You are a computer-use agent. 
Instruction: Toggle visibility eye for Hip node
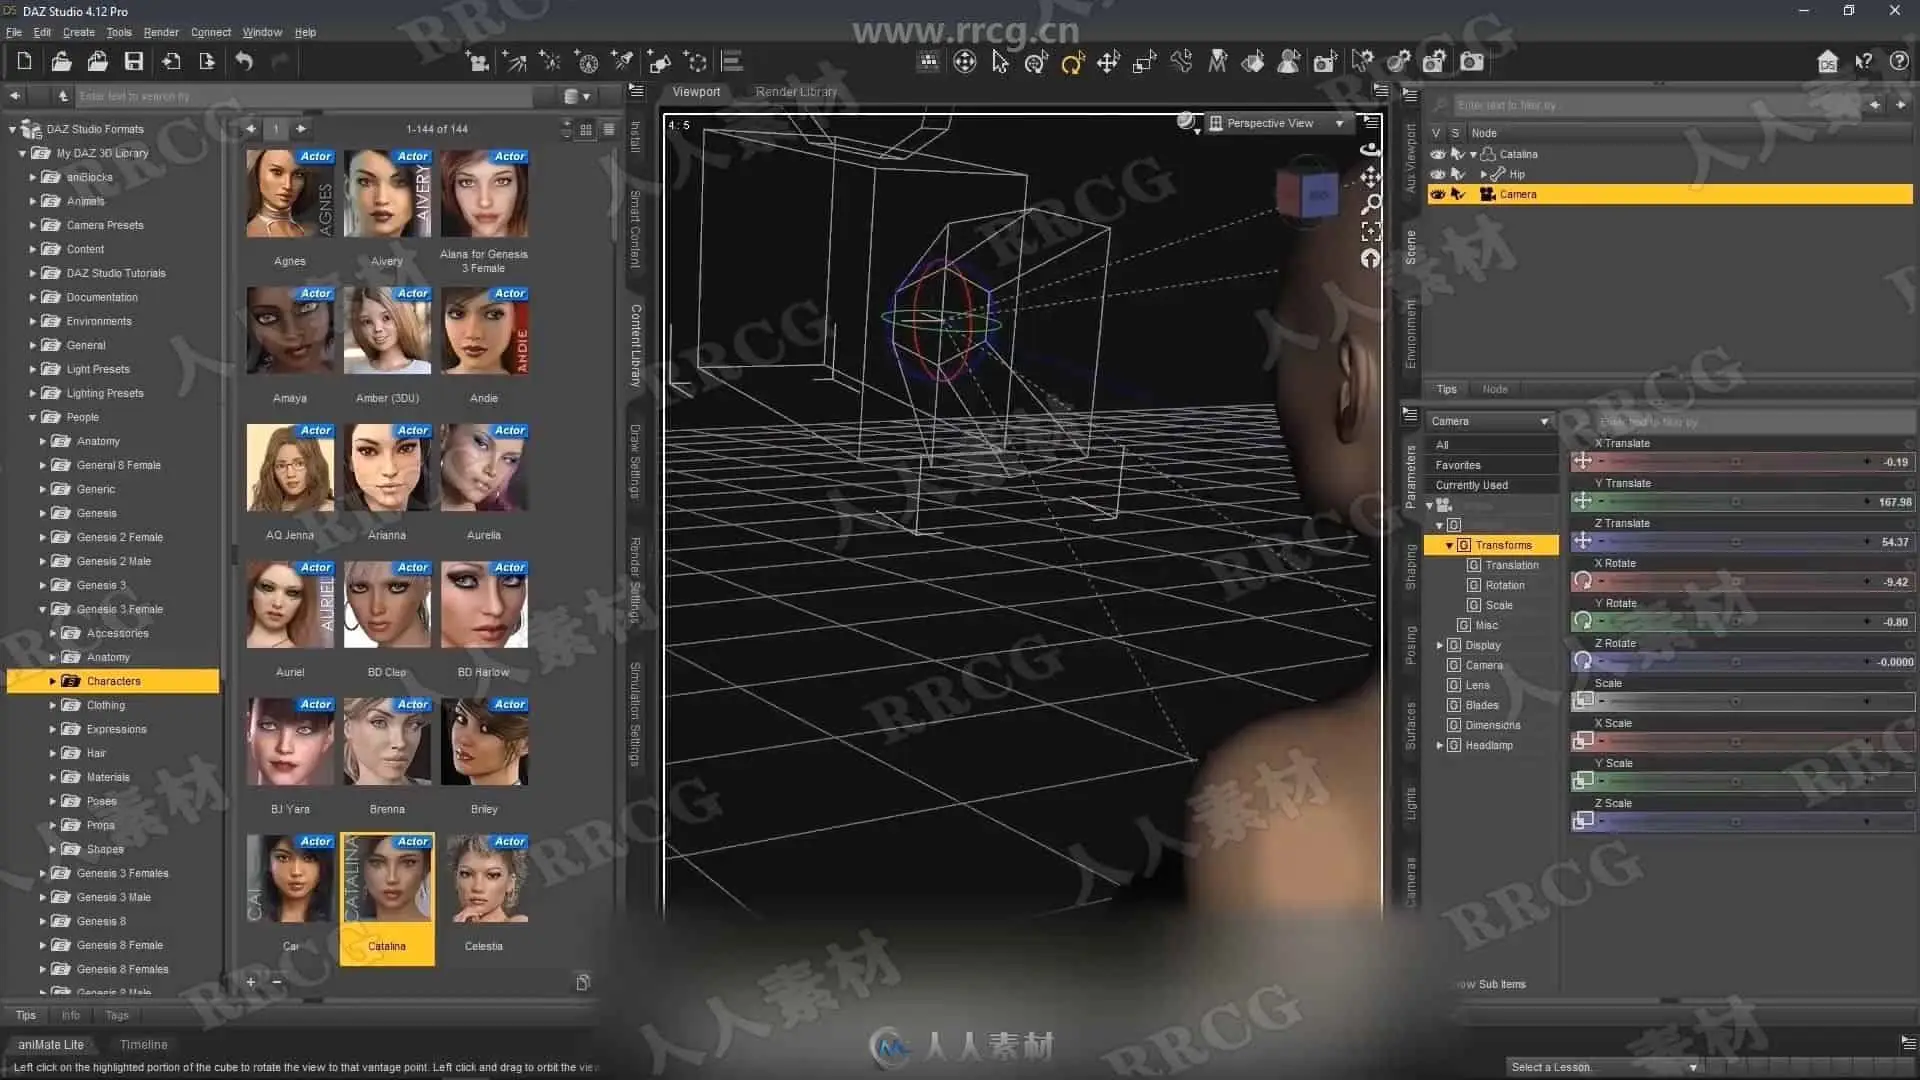click(x=1437, y=174)
